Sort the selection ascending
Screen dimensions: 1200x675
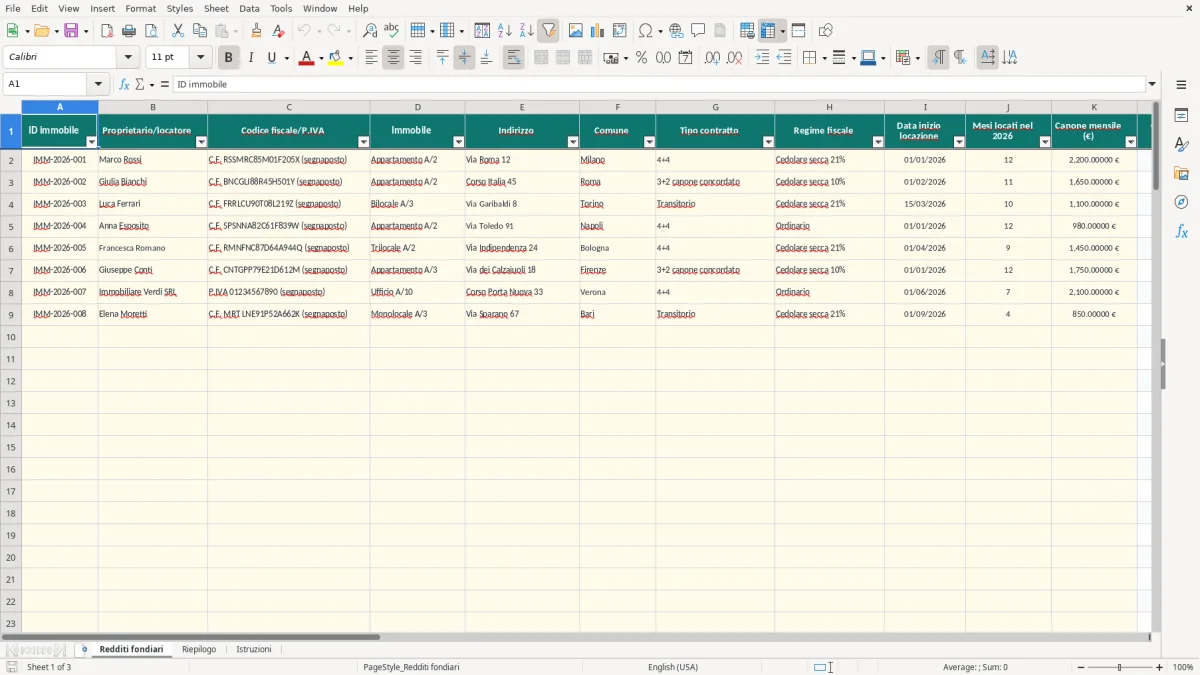click(505, 31)
